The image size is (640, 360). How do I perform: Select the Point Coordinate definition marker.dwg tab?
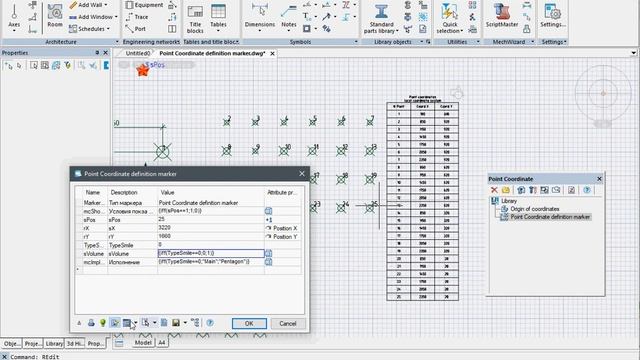tap(212, 53)
